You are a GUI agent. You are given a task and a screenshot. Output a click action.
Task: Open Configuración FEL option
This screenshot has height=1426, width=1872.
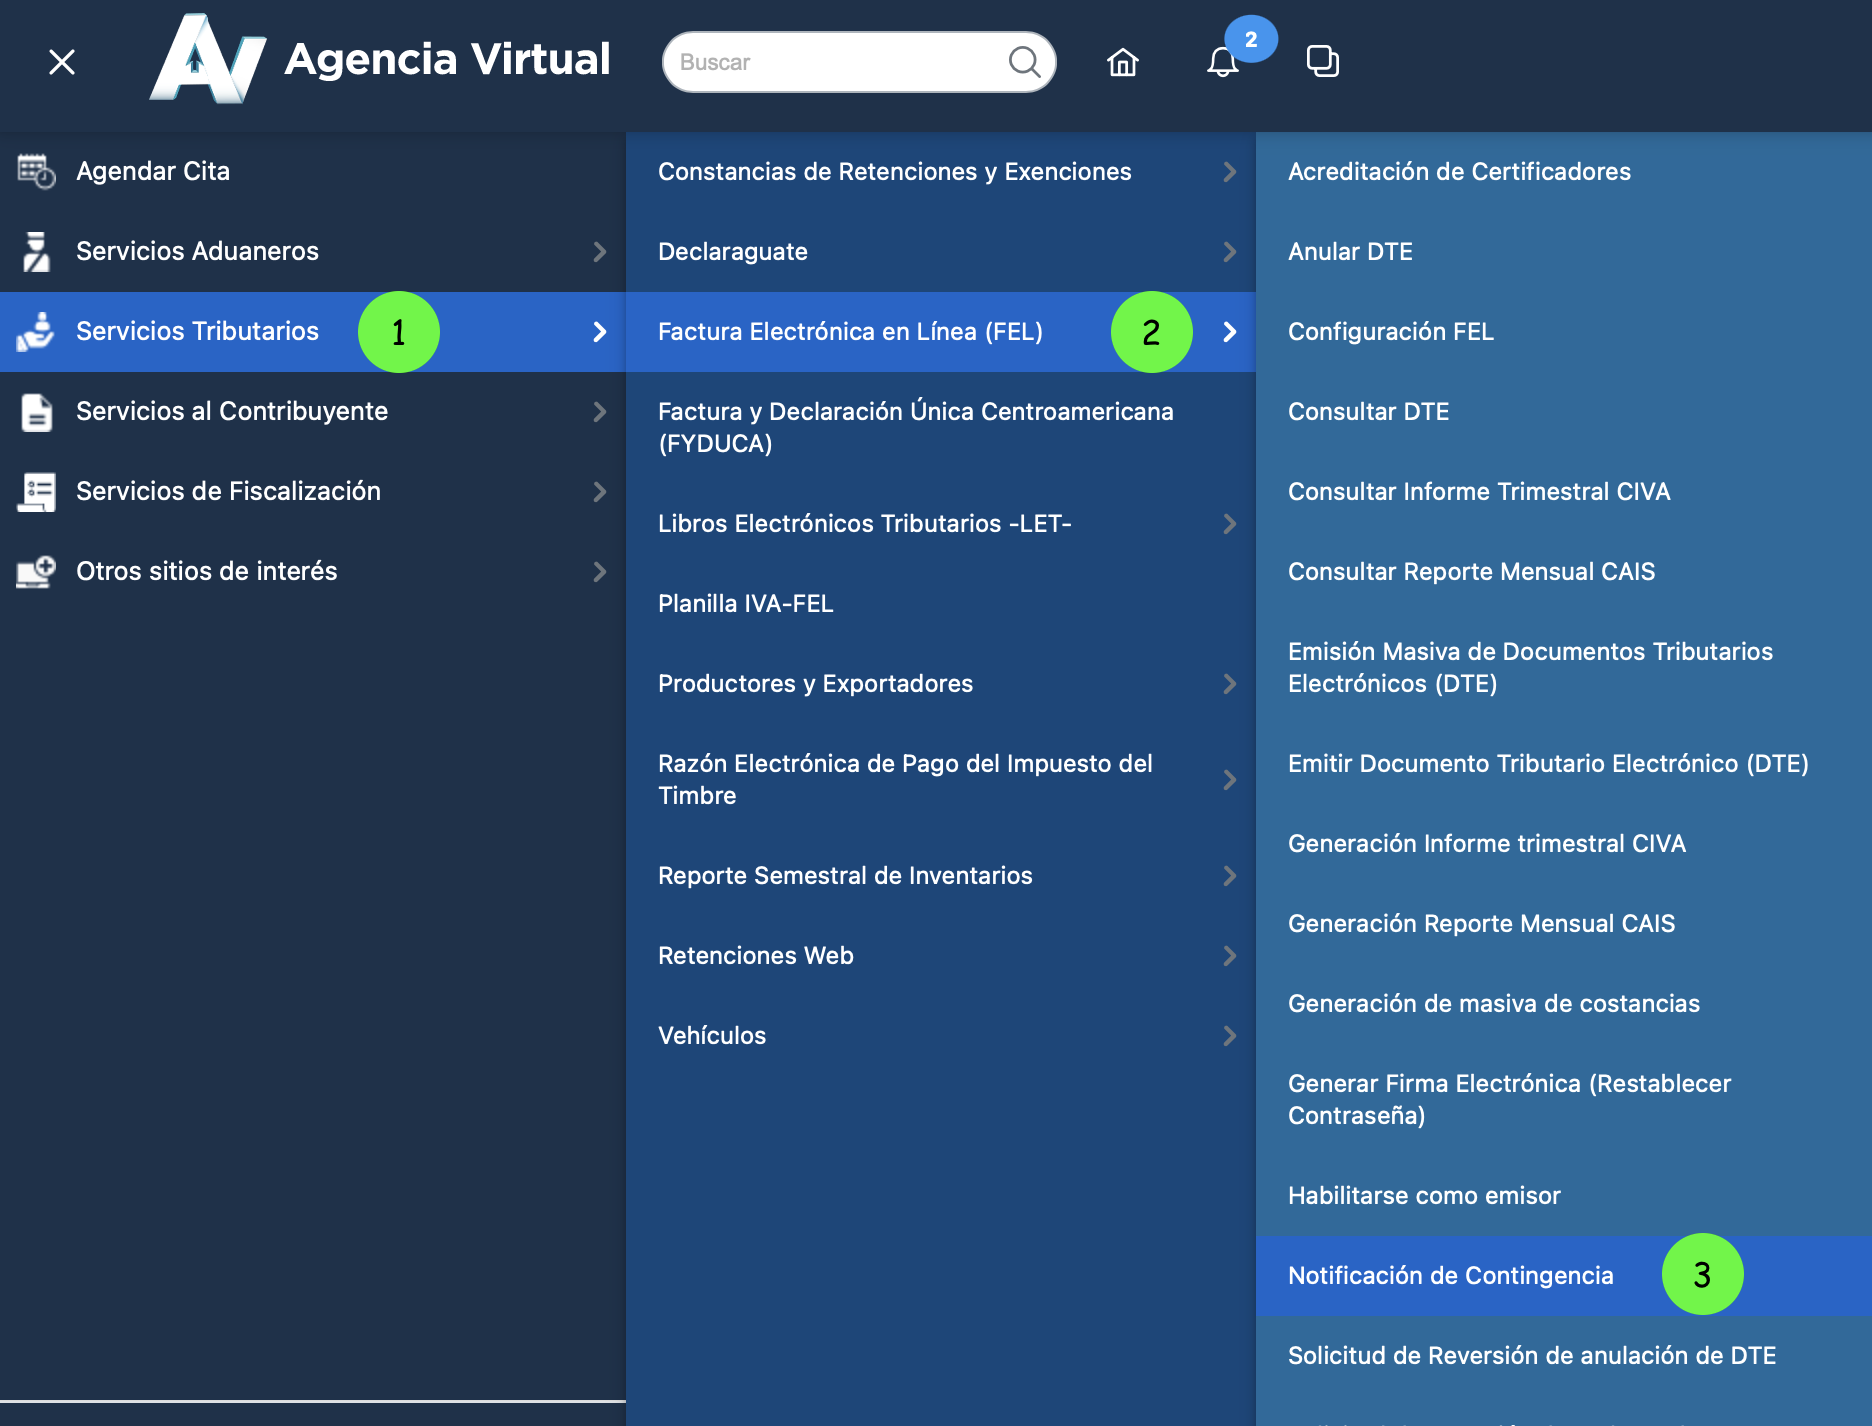coord(1564,331)
